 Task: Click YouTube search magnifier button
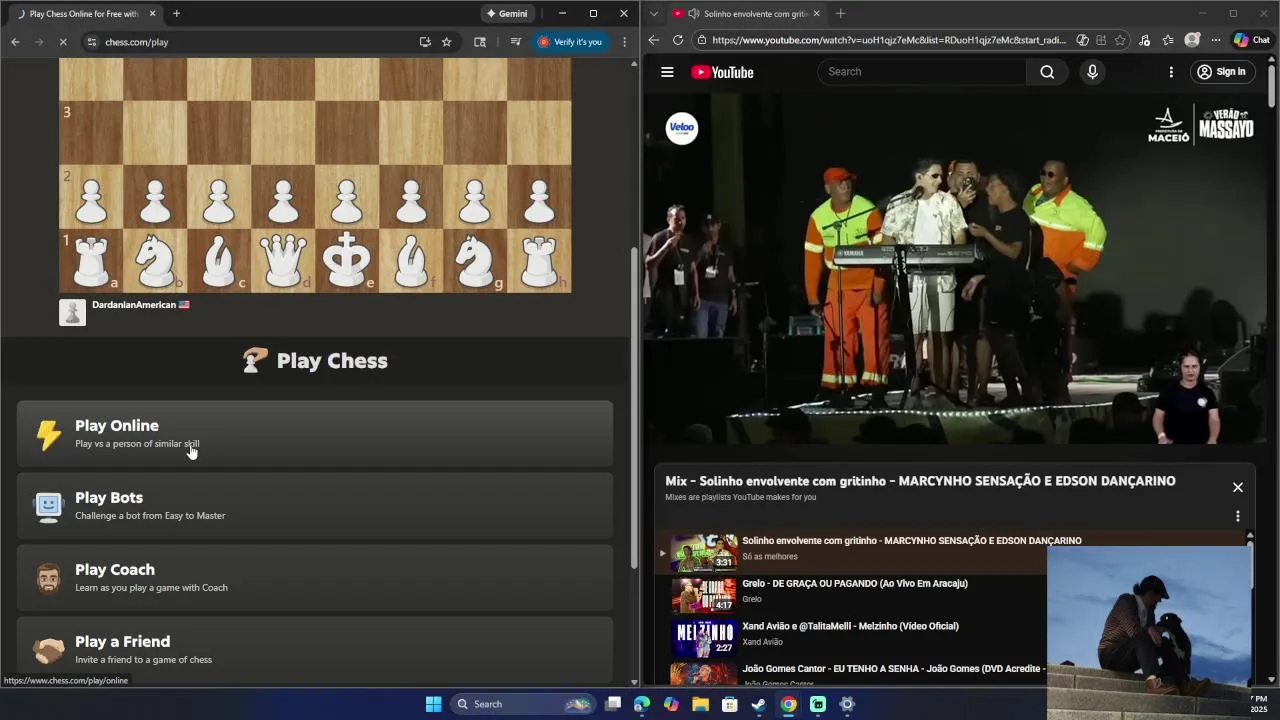point(1047,72)
